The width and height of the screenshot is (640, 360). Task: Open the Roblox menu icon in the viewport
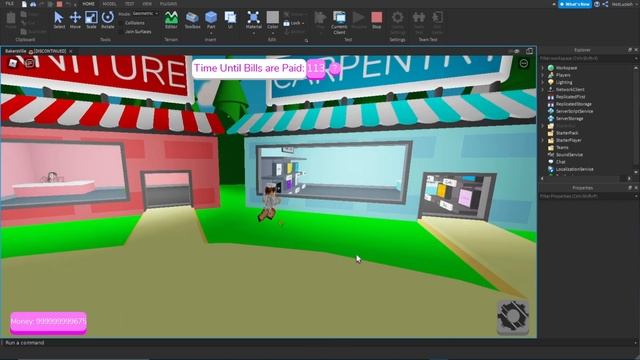[x=13, y=63]
